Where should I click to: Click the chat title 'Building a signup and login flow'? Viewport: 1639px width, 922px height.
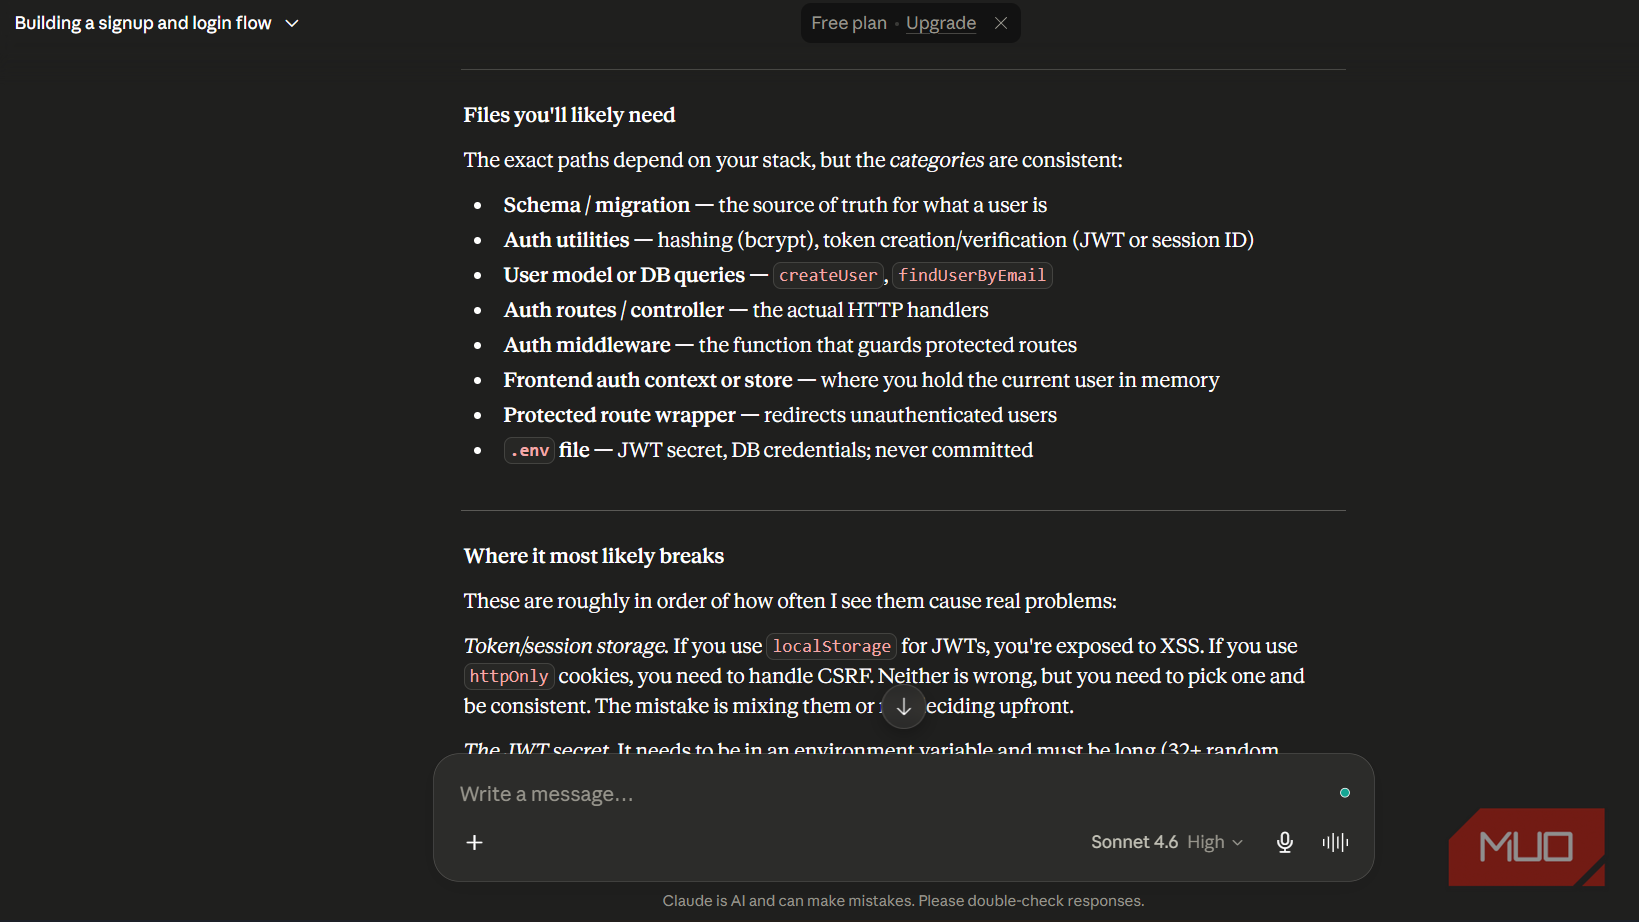click(143, 23)
